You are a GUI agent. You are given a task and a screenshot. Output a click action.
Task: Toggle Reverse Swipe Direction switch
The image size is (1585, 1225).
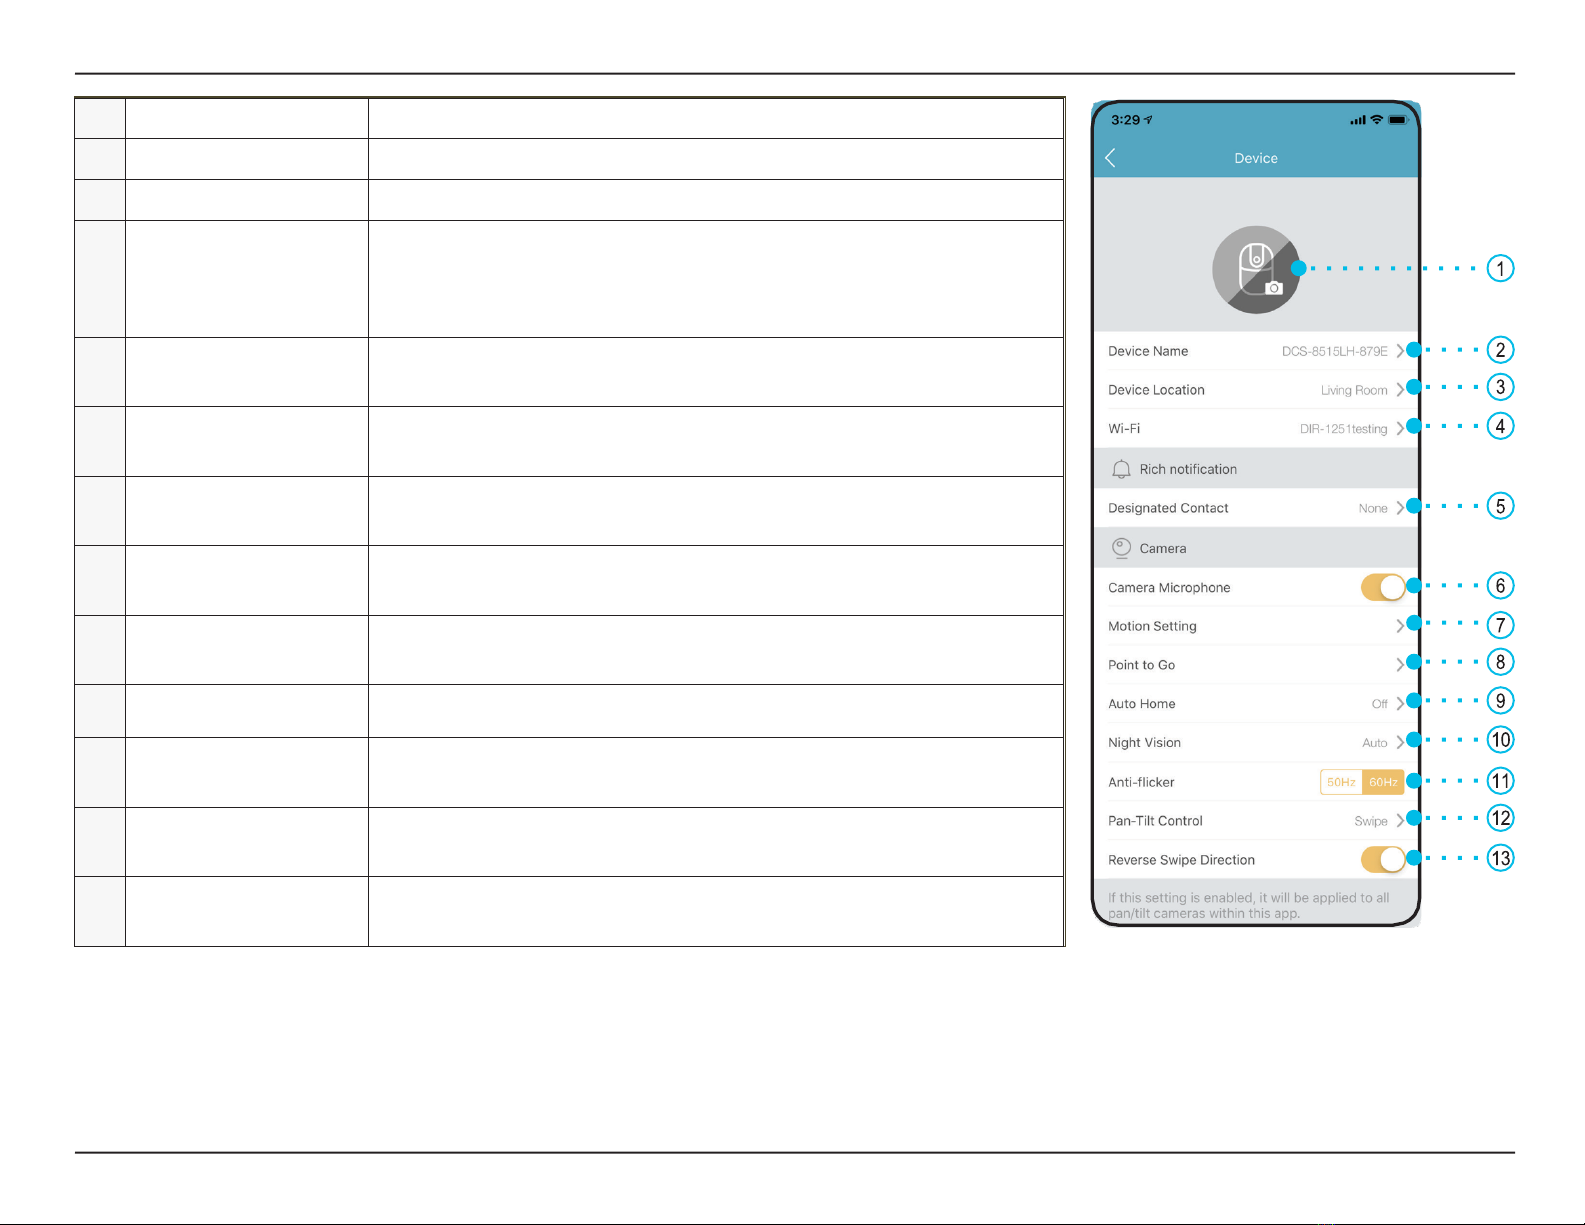pos(1383,860)
